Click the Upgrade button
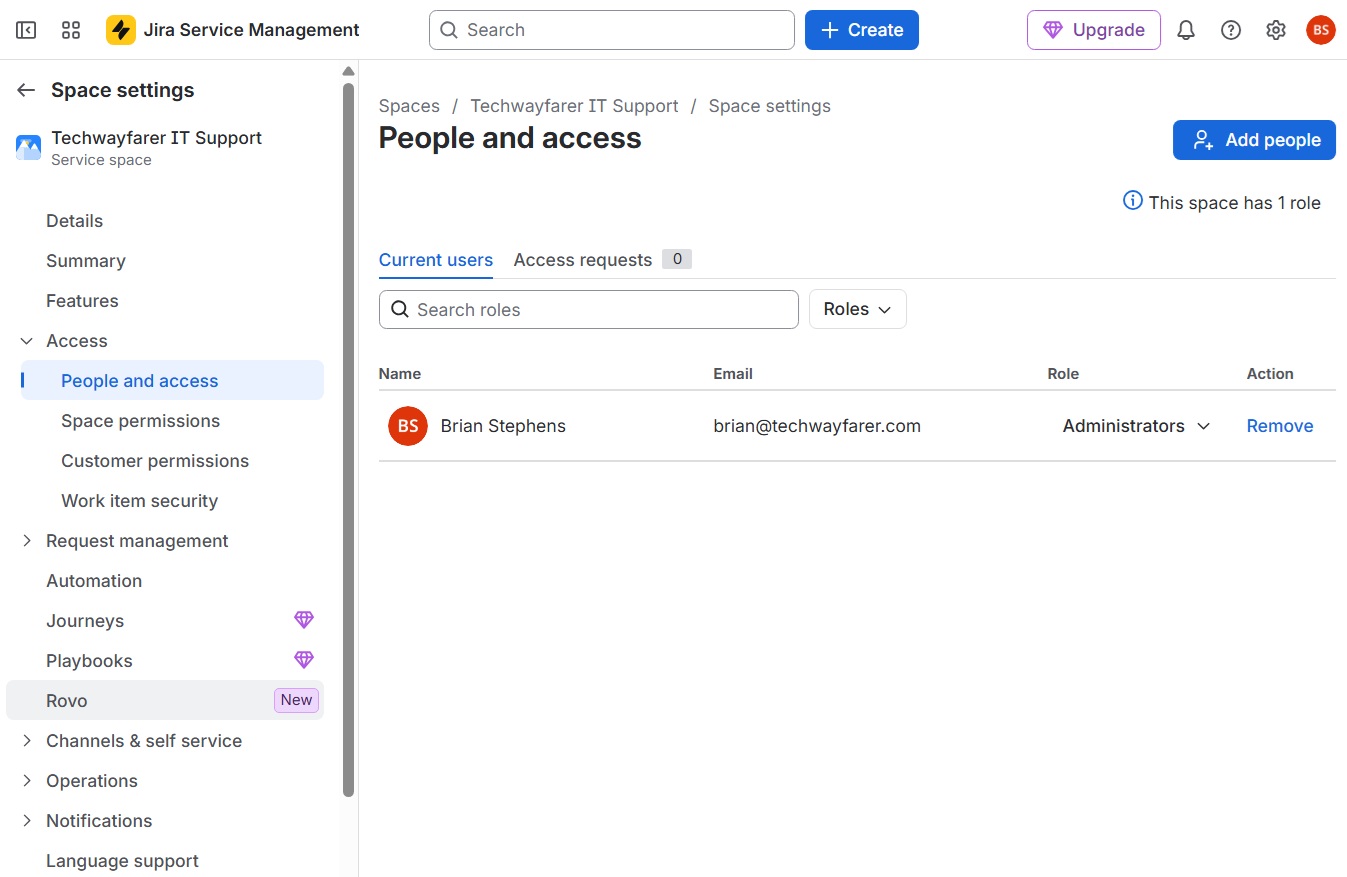 pos(1094,30)
